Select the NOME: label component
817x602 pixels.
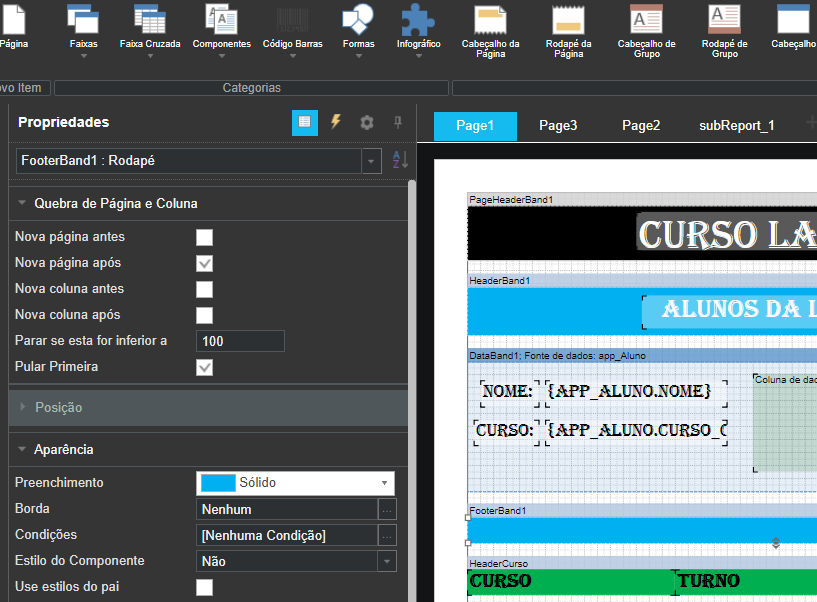[x=510, y=393]
